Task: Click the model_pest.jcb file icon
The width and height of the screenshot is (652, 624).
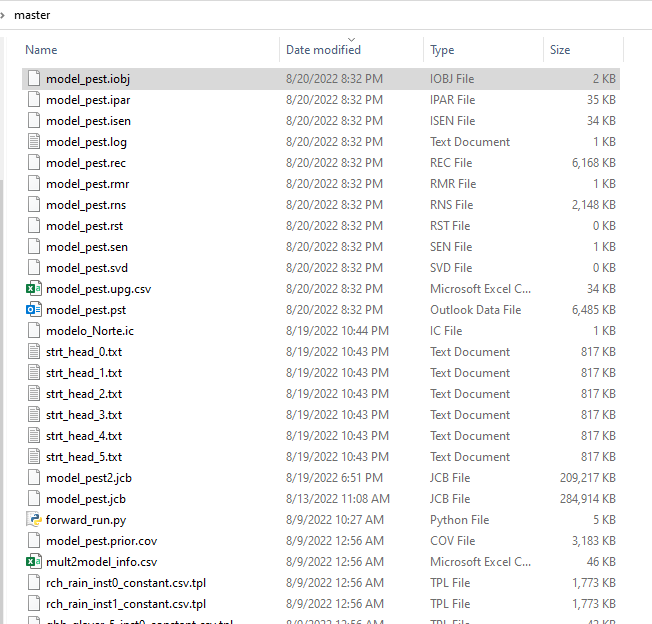Action: coord(34,498)
